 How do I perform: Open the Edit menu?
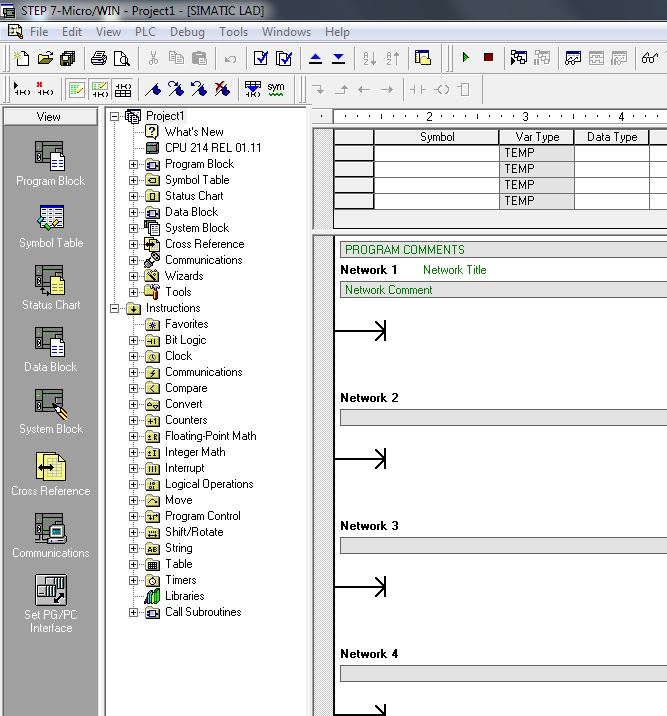[x=72, y=32]
